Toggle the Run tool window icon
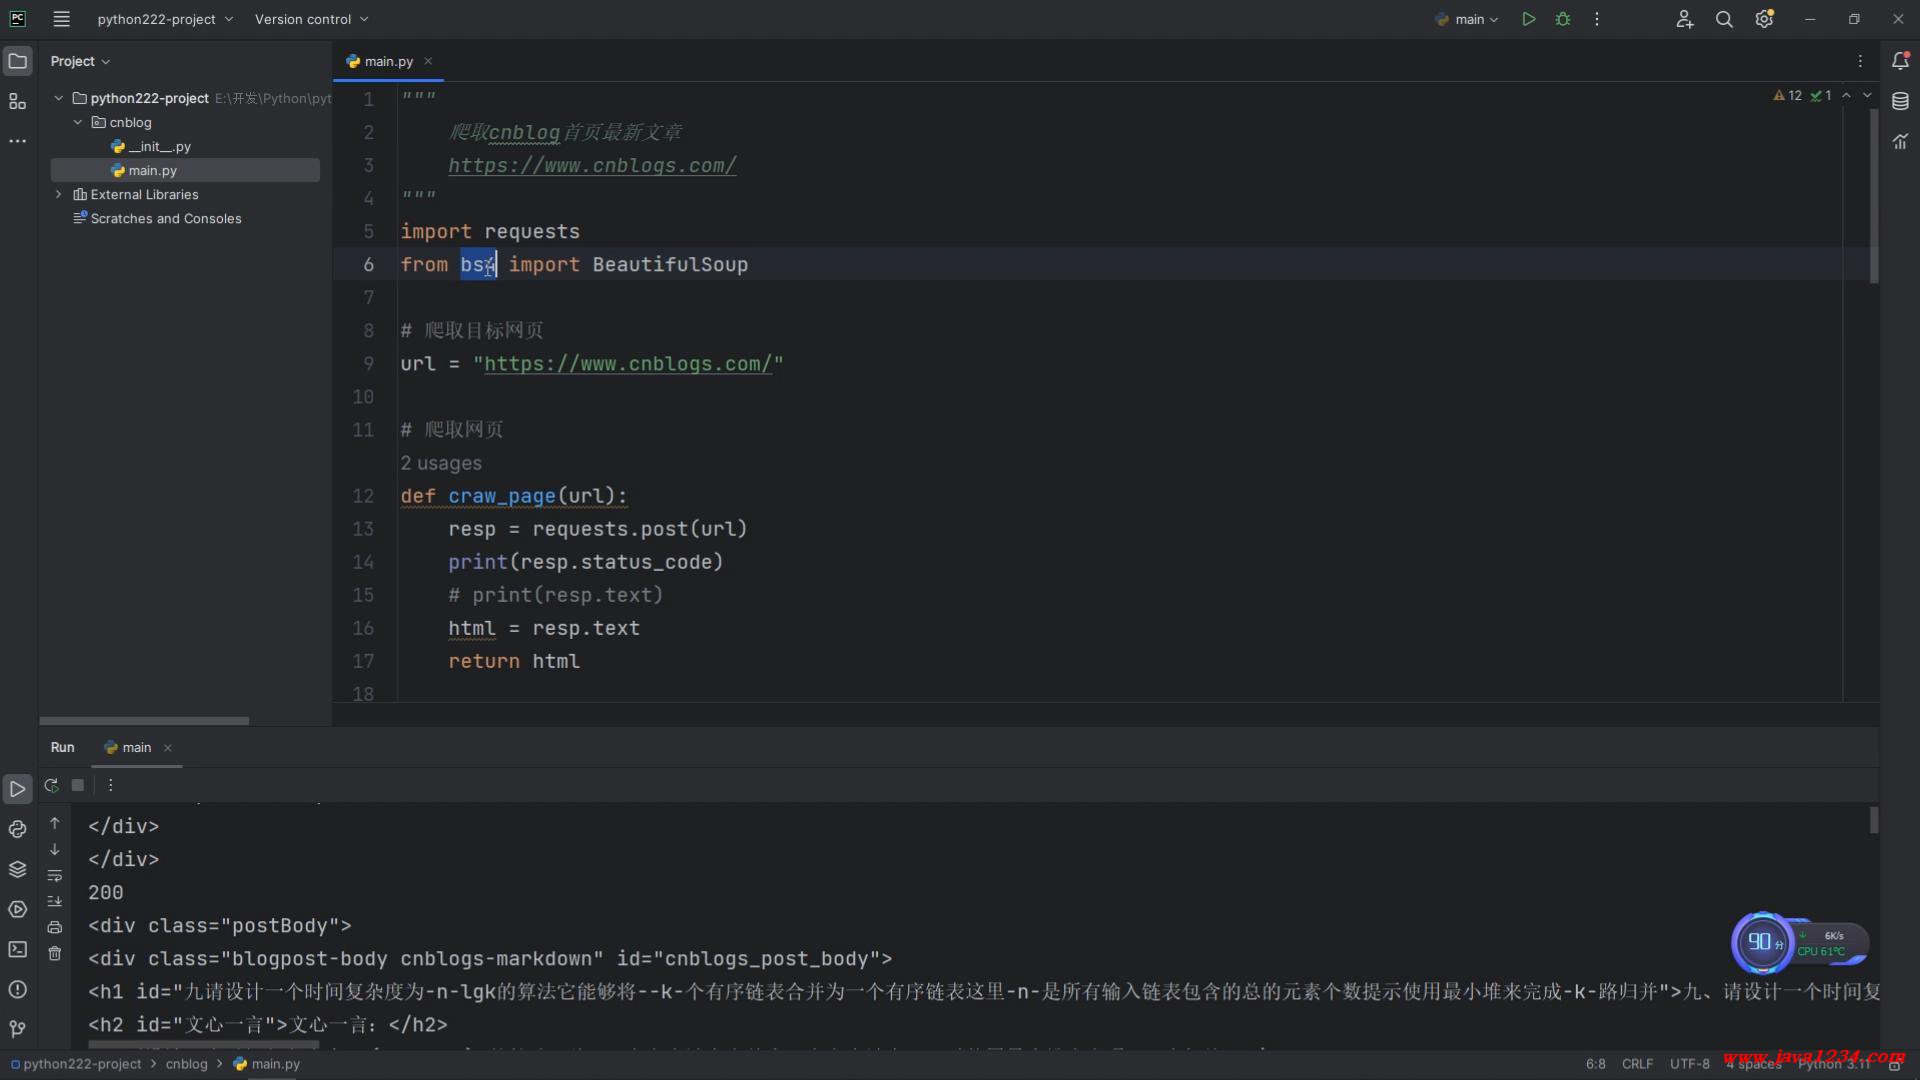The image size is (1920, 1080). 17,789
